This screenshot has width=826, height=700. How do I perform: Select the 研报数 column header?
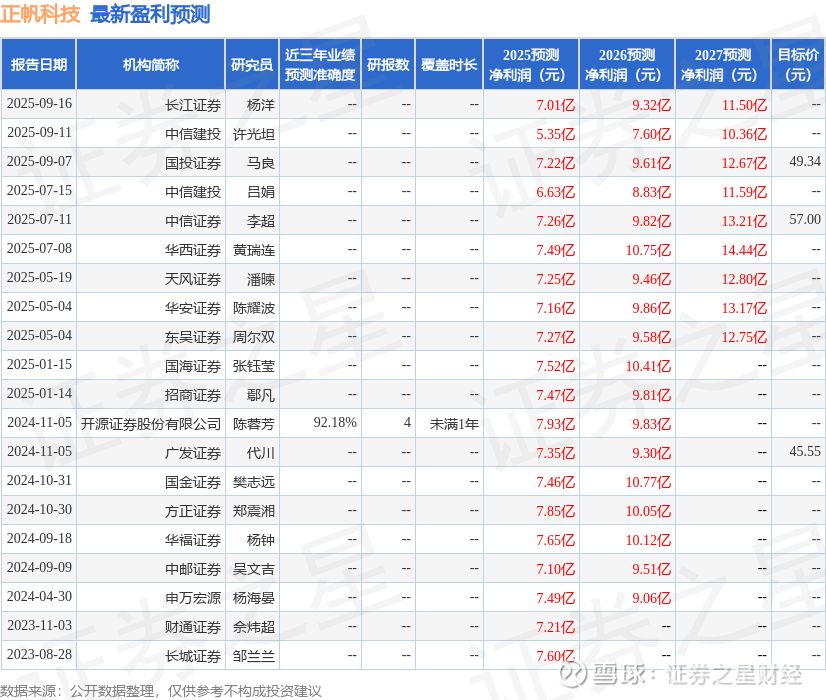point(388,64)
